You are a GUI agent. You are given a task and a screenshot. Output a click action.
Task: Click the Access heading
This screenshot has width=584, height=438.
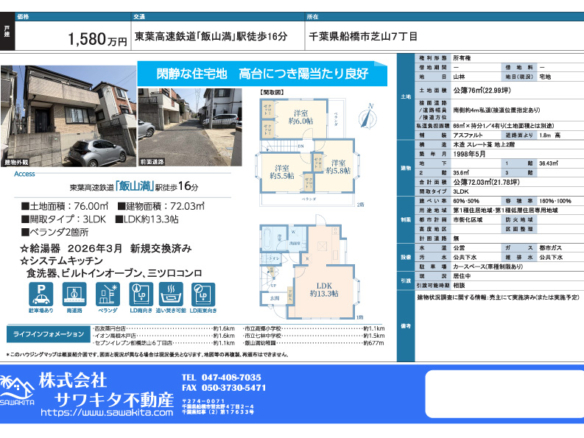(25, 174)
